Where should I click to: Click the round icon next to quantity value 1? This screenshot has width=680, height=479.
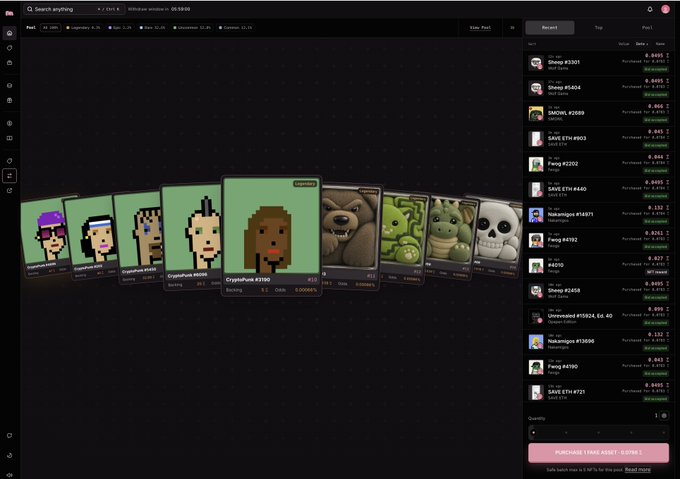point(664,416)
